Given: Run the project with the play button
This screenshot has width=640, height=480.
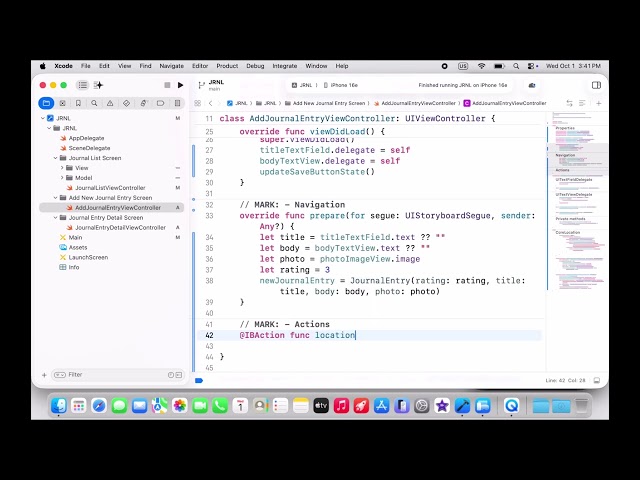Looking at the screenshot, I should pos(180,85).
